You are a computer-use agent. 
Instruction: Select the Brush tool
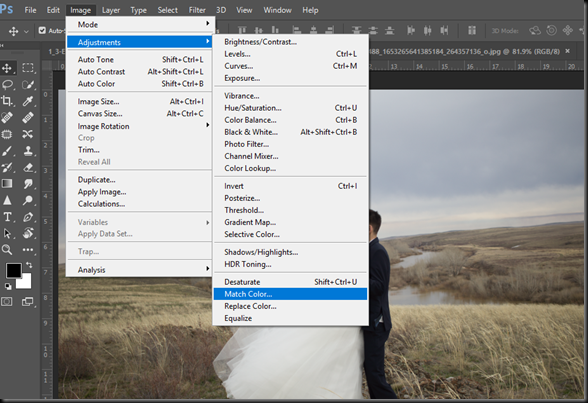(x=7, y=151)
